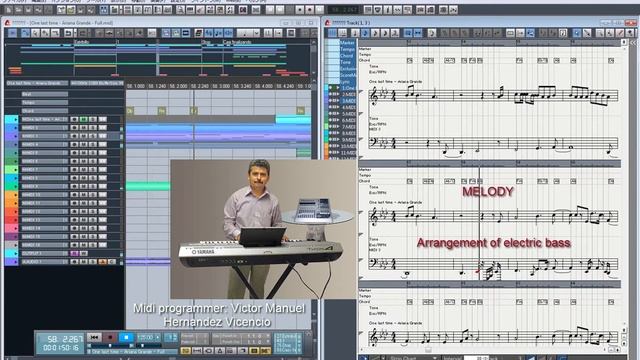Image resolution: width=640 pixels, height=360 pixels.
Task: Click the new file icon in top toolbar
Action: click(x=9, y=10)
